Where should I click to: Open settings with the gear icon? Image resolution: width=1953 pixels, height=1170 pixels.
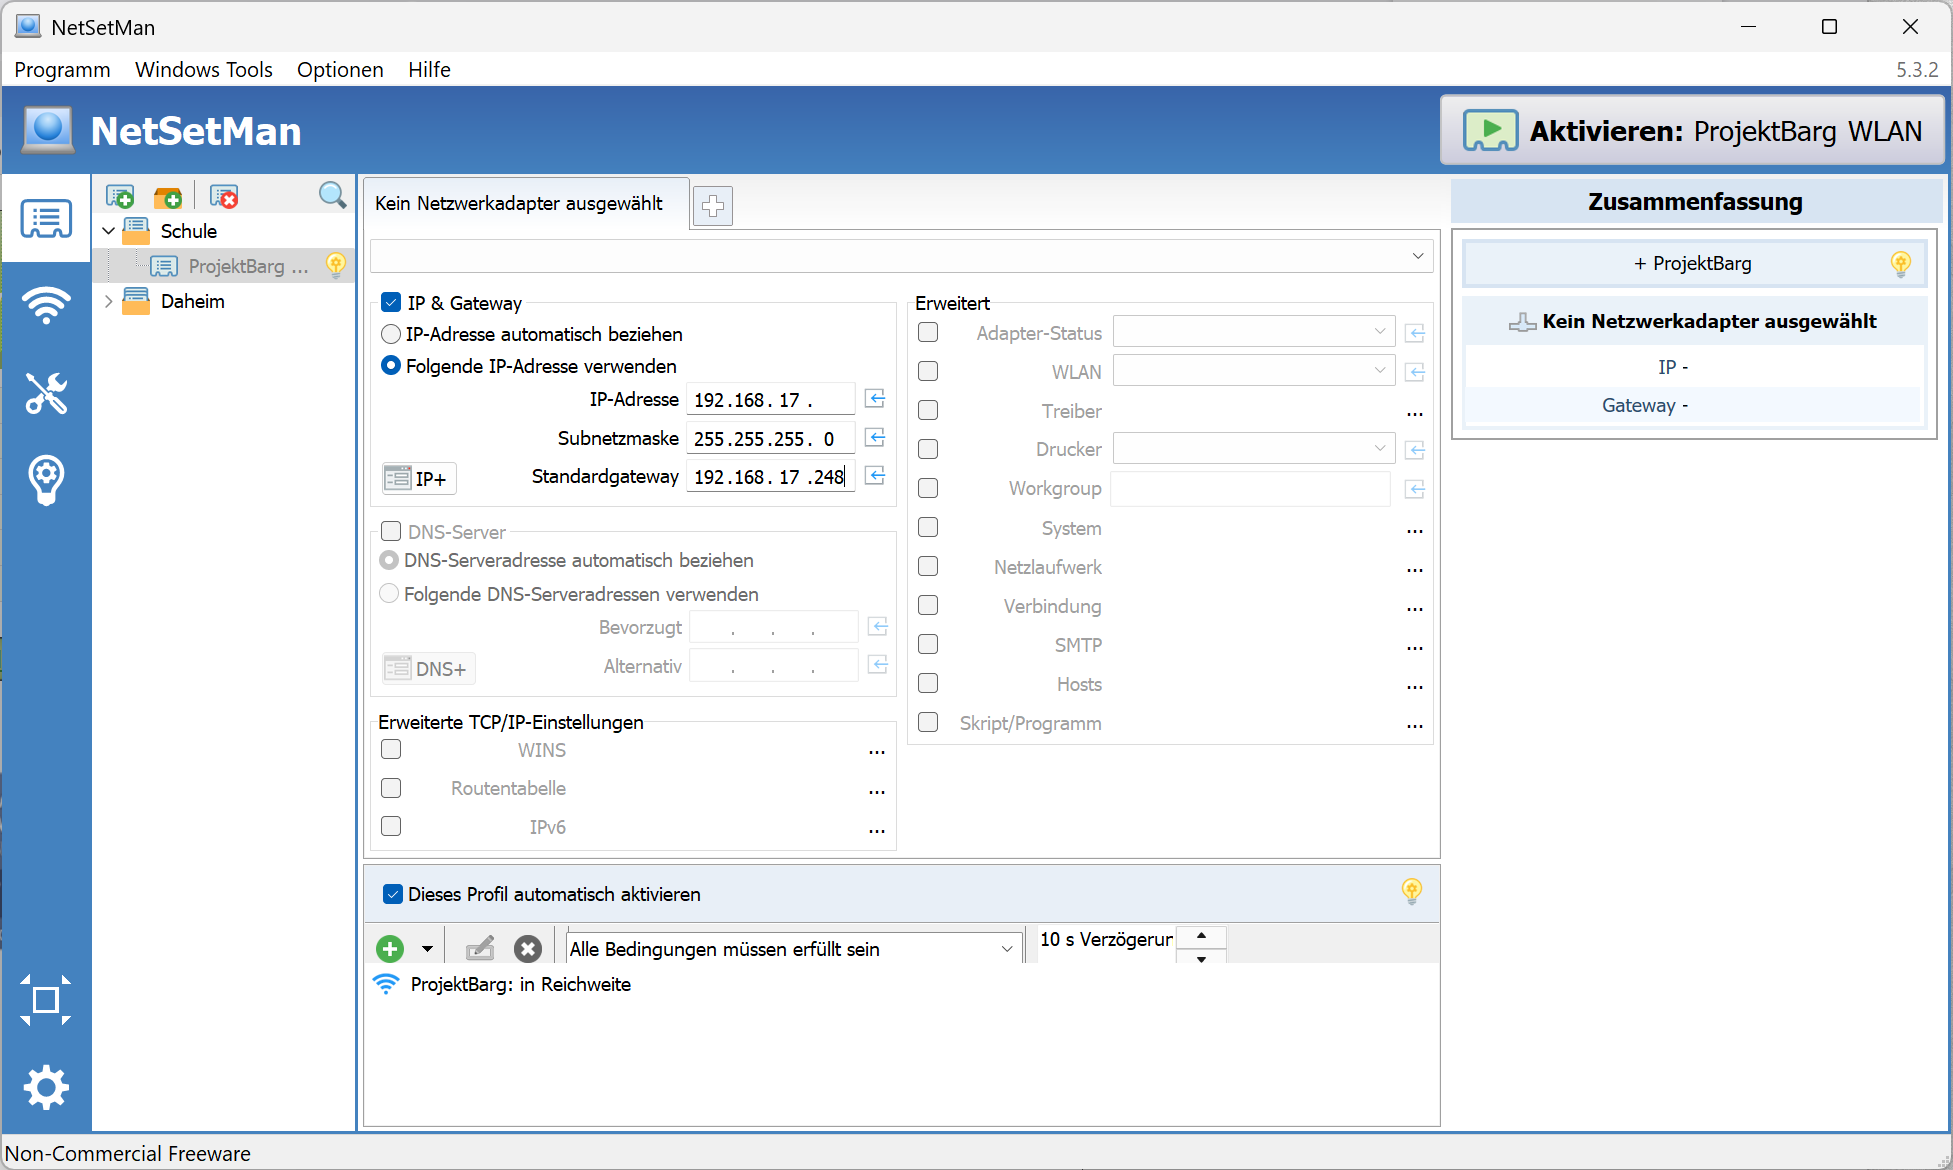pos(46,1087)
